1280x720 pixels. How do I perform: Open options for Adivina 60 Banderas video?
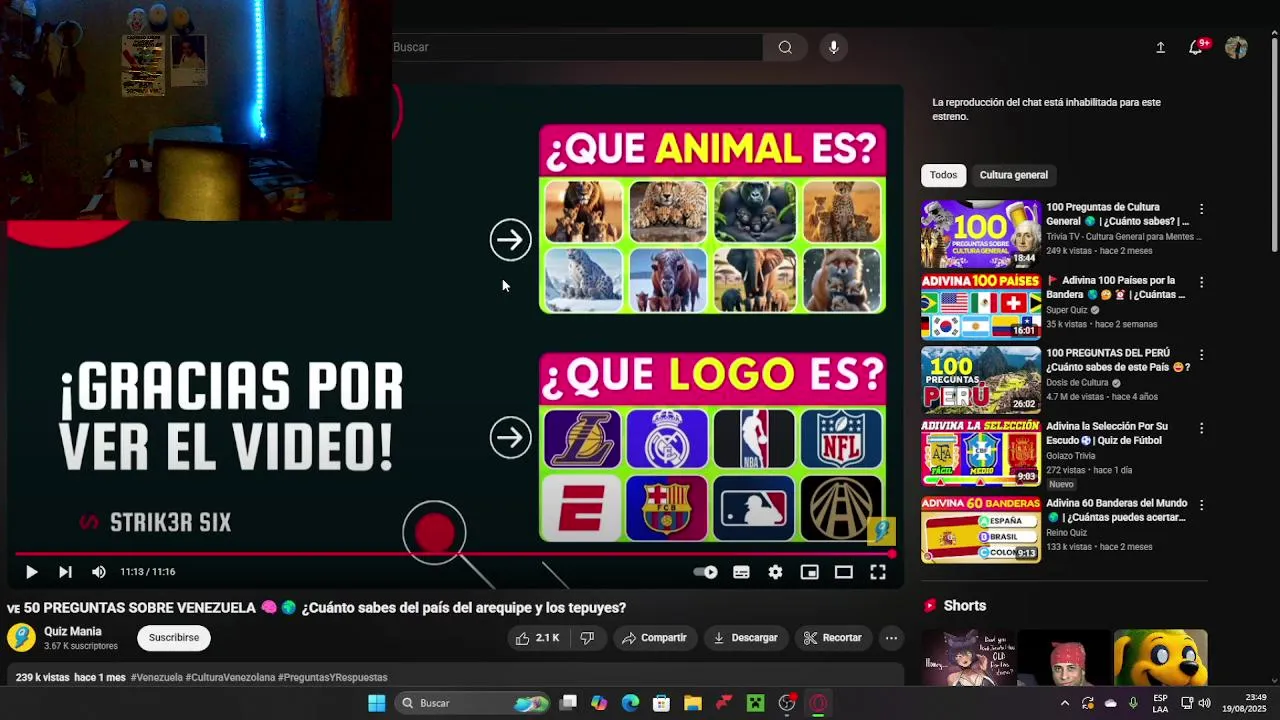(1201, 505)
